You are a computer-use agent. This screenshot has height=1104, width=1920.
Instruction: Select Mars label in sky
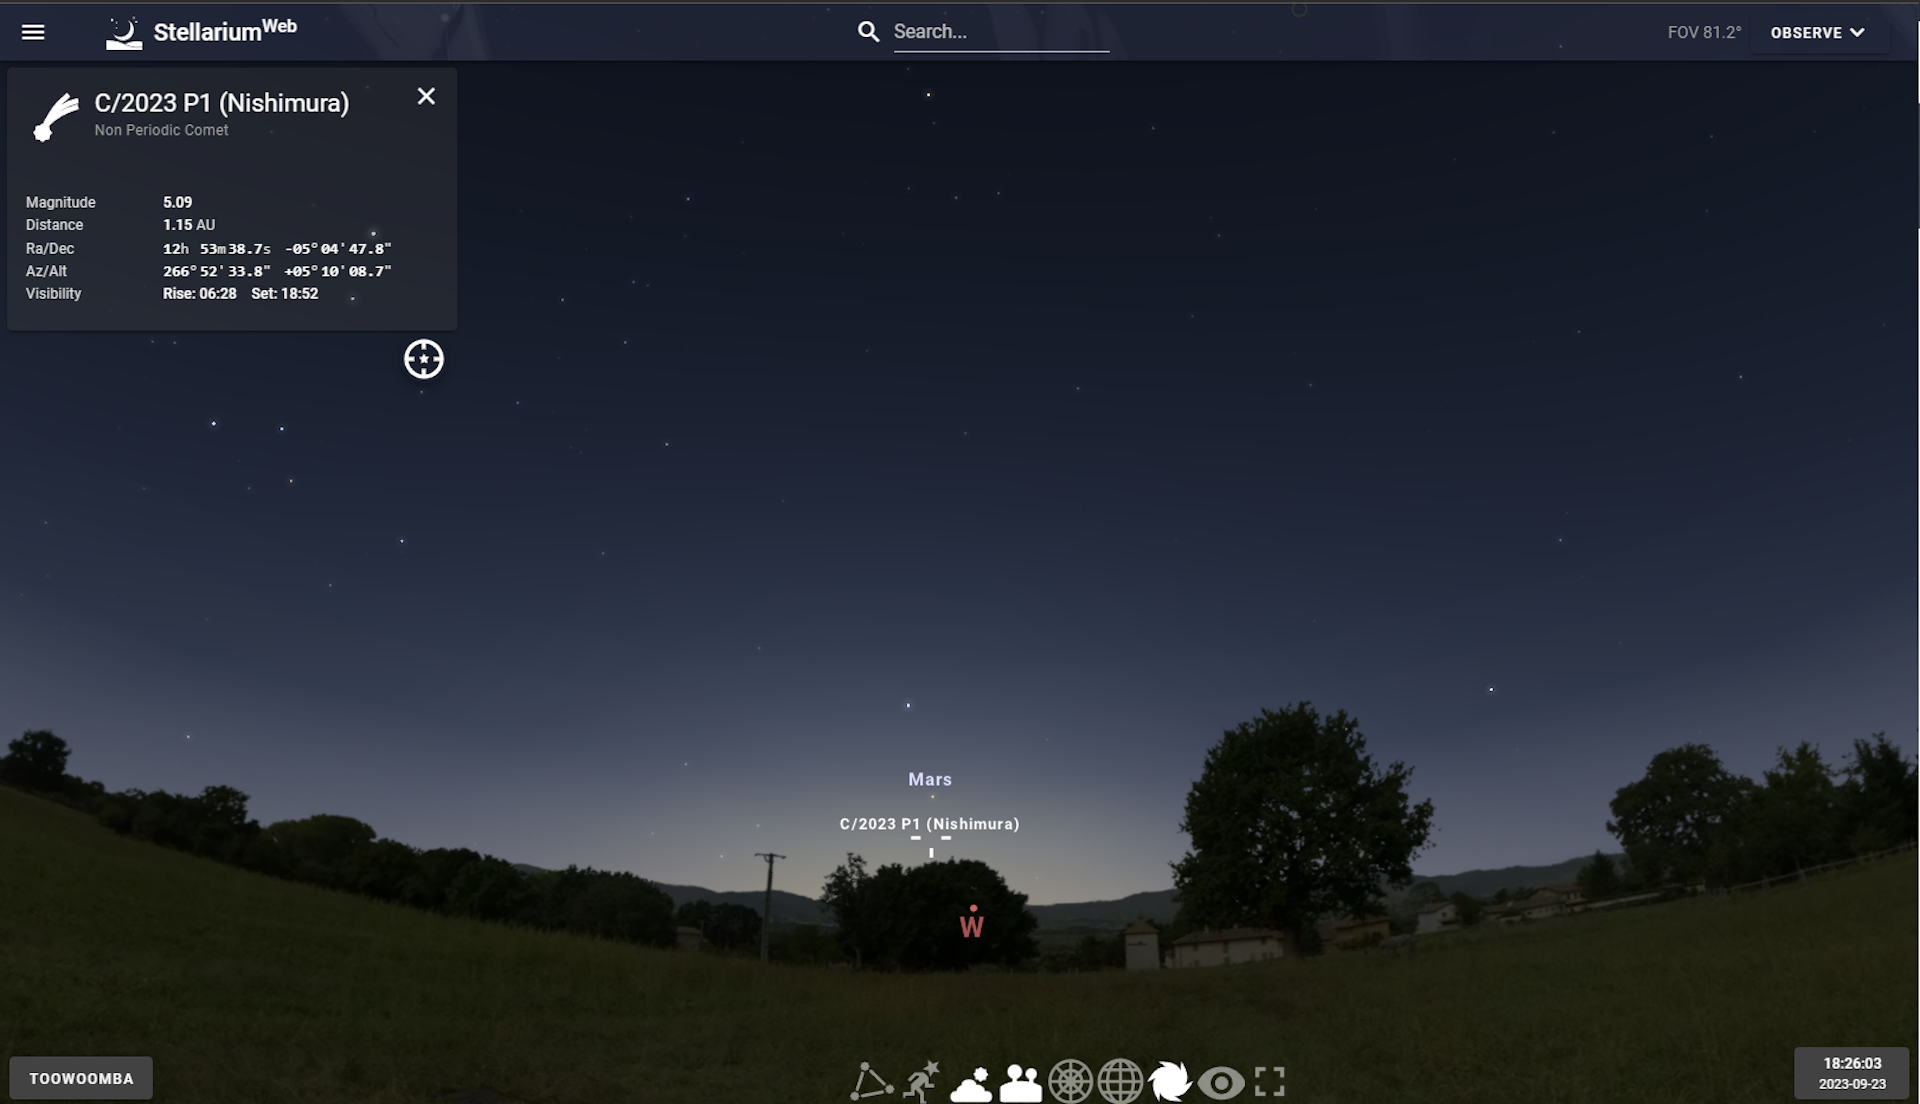click(930, 780)
